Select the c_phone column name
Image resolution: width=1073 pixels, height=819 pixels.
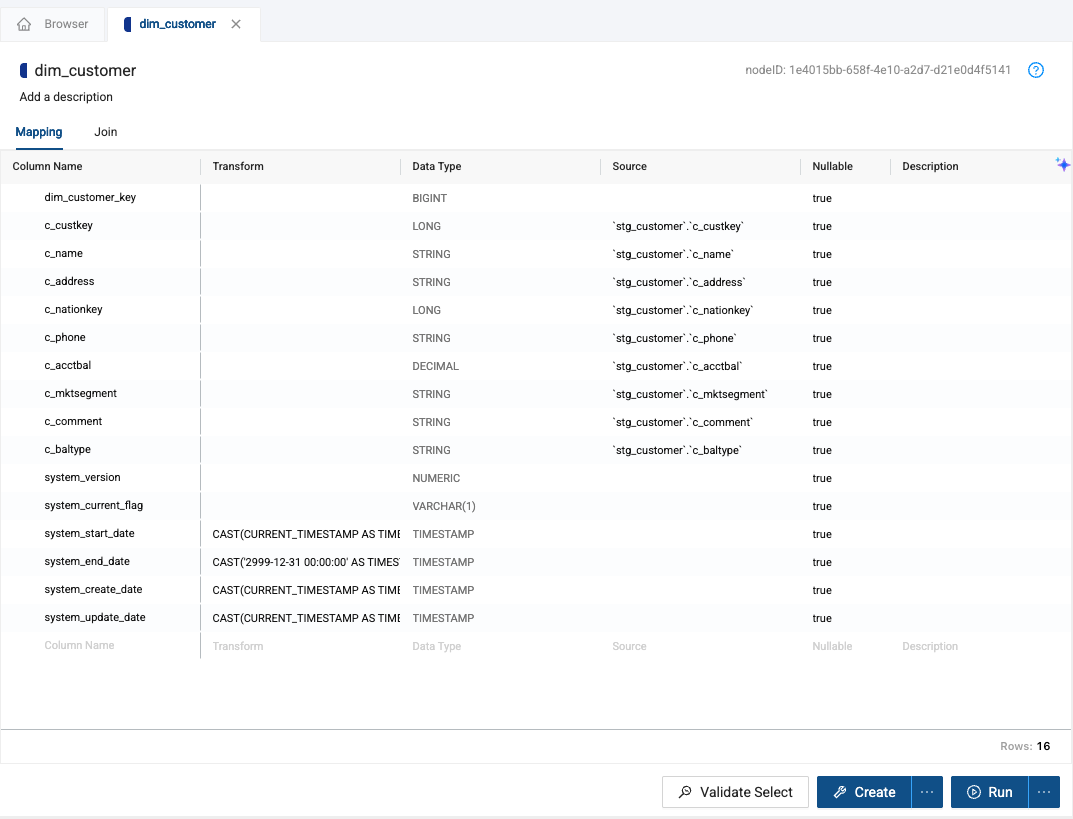65,337
